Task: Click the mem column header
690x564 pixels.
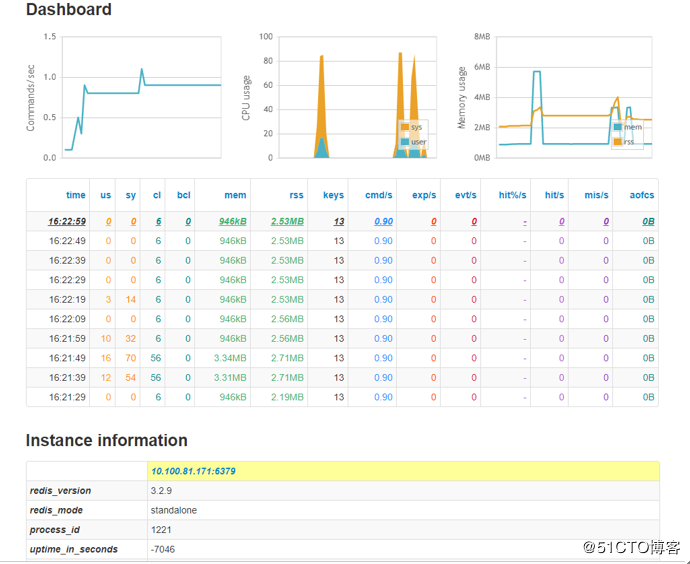Action: point(236,195)
